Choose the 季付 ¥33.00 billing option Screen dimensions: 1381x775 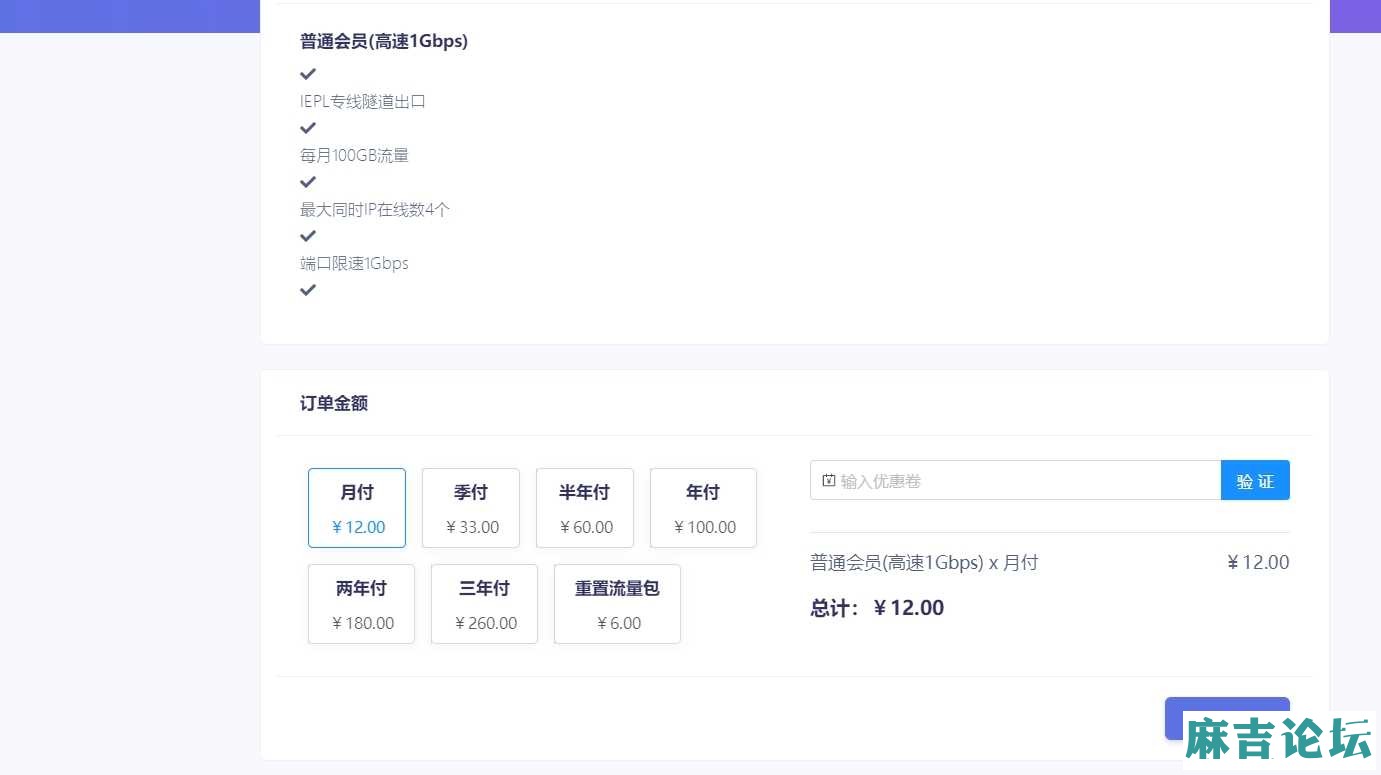tap(471, 508)
